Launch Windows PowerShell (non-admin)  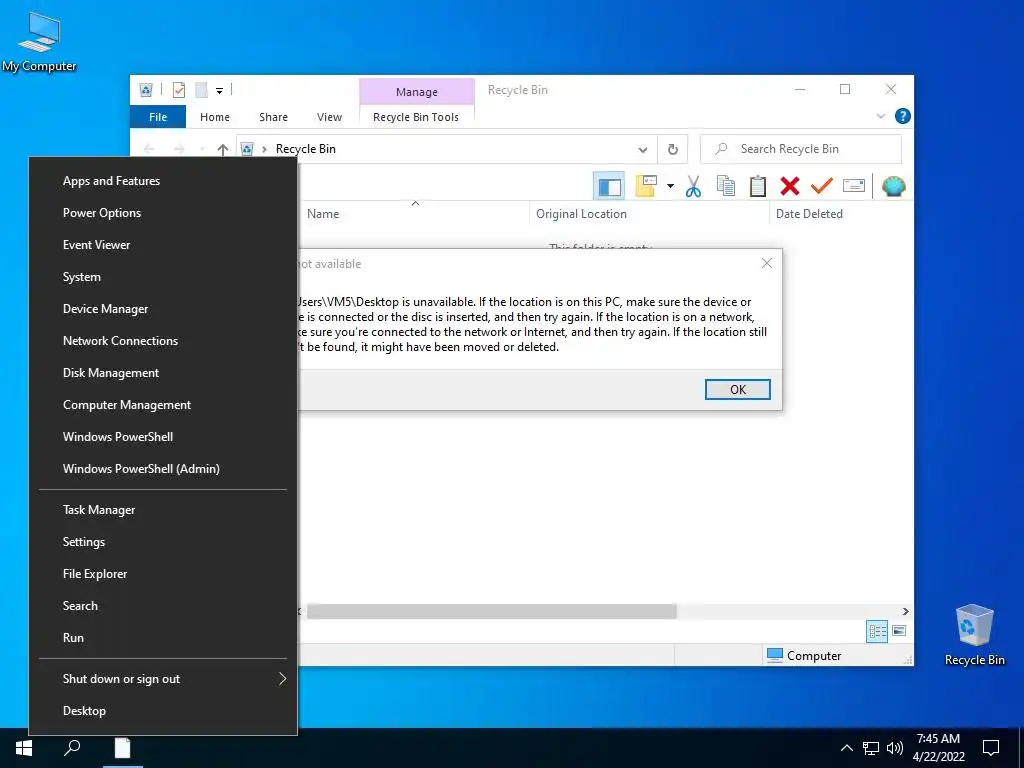163,437
